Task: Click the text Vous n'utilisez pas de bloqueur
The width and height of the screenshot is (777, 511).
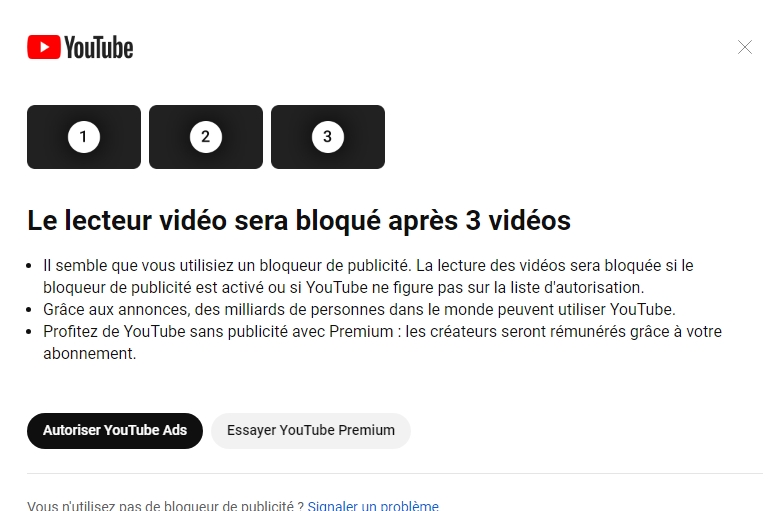Action: click(x=166, y=506)
